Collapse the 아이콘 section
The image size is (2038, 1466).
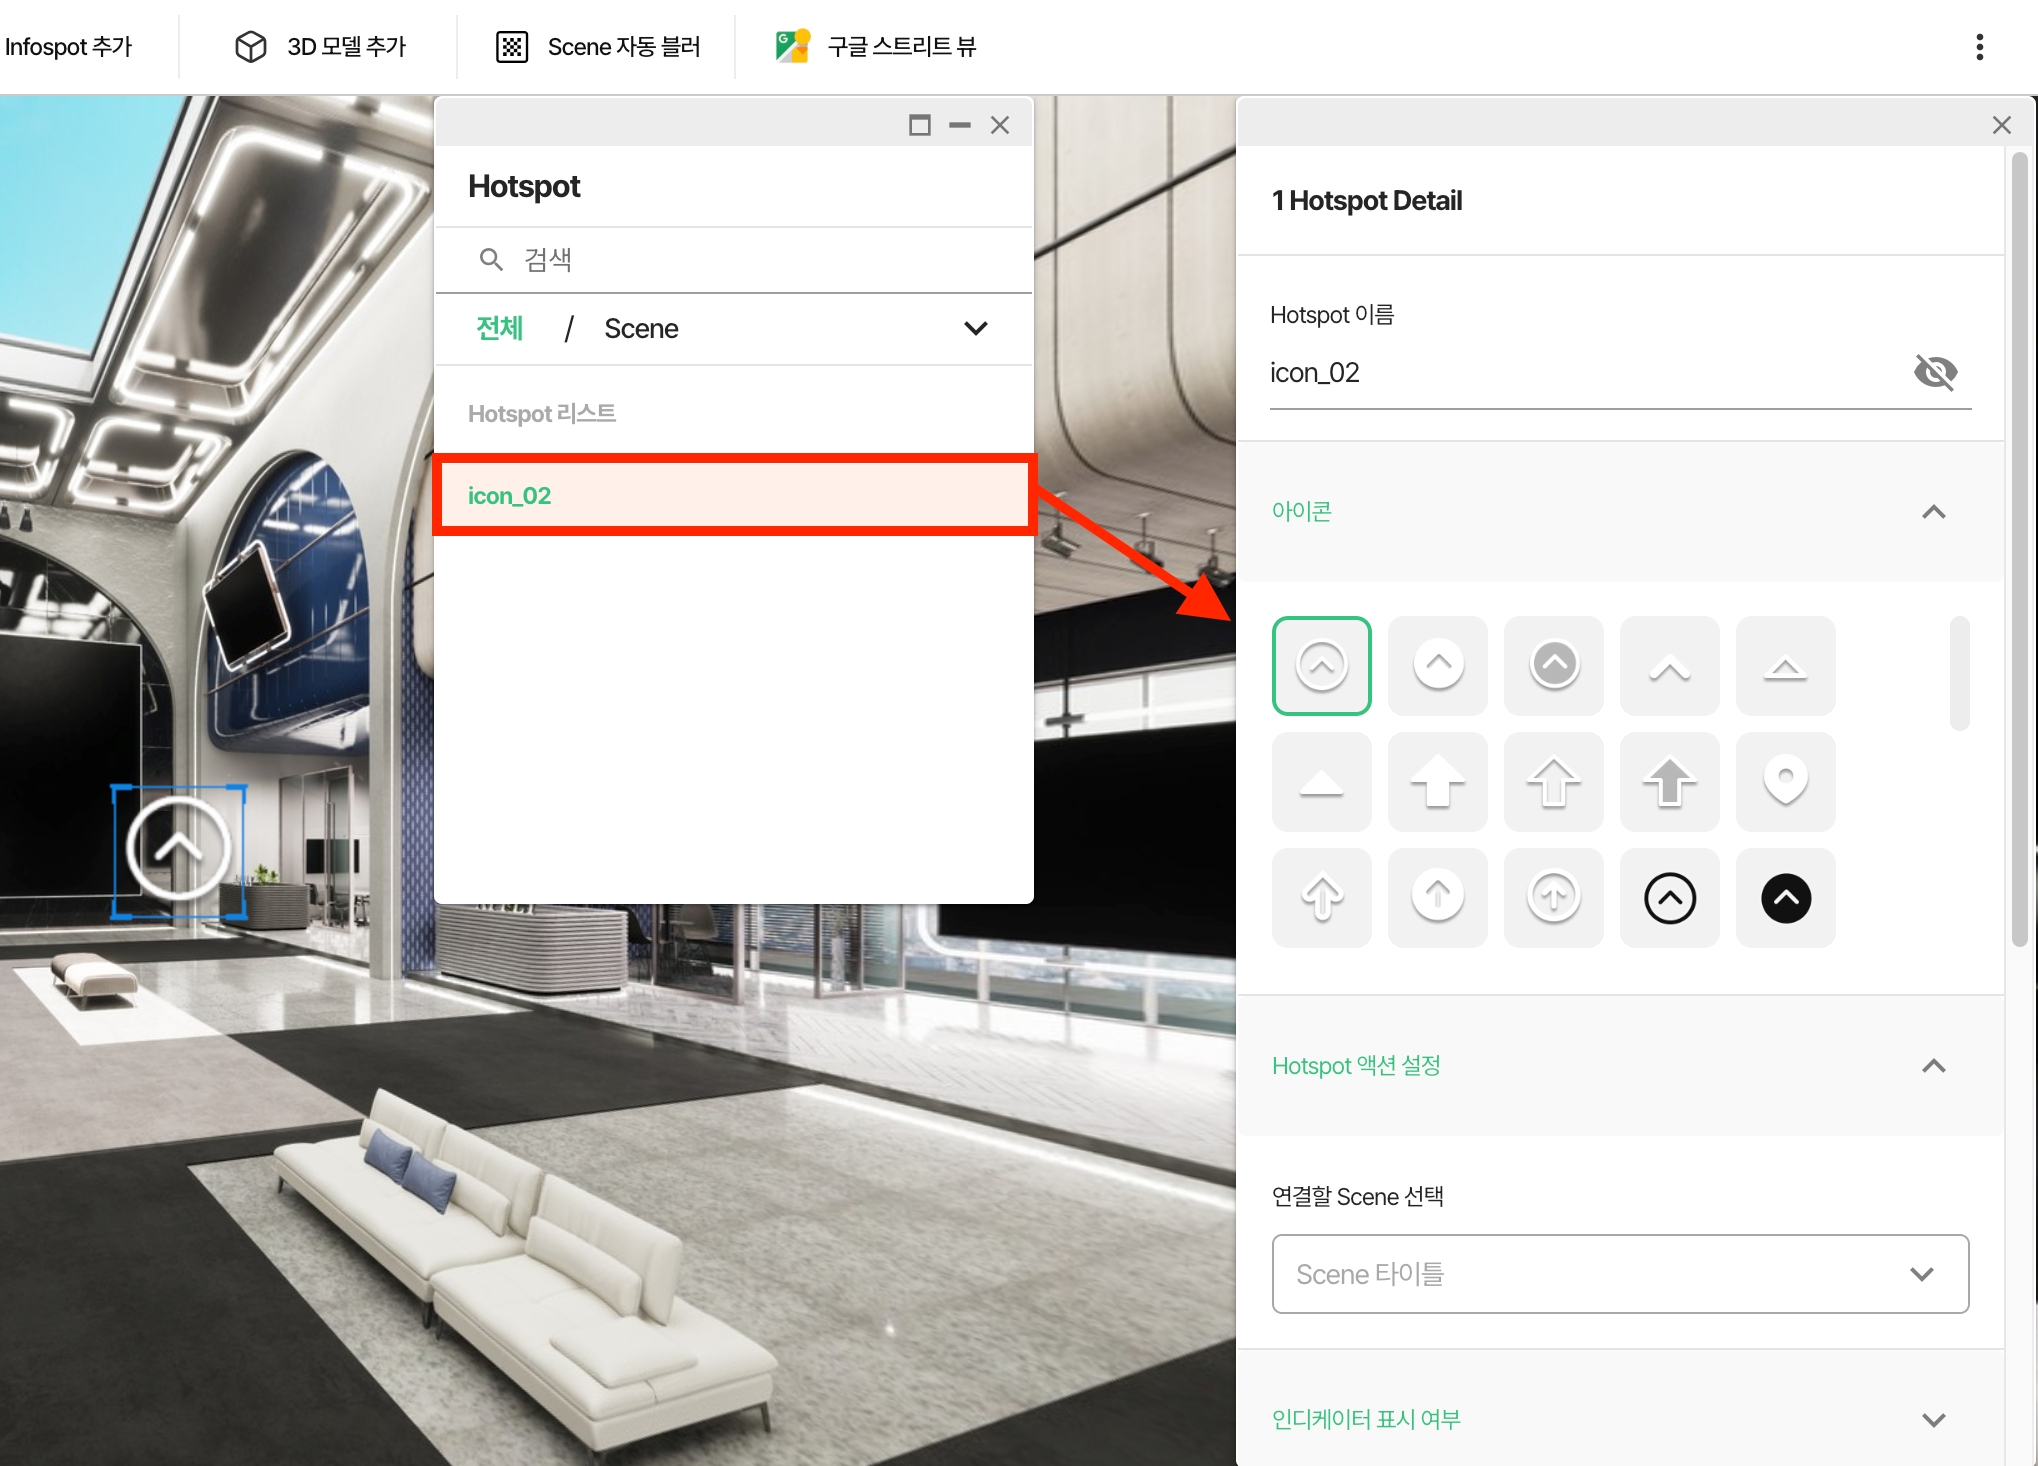(x=1933, y=512)
